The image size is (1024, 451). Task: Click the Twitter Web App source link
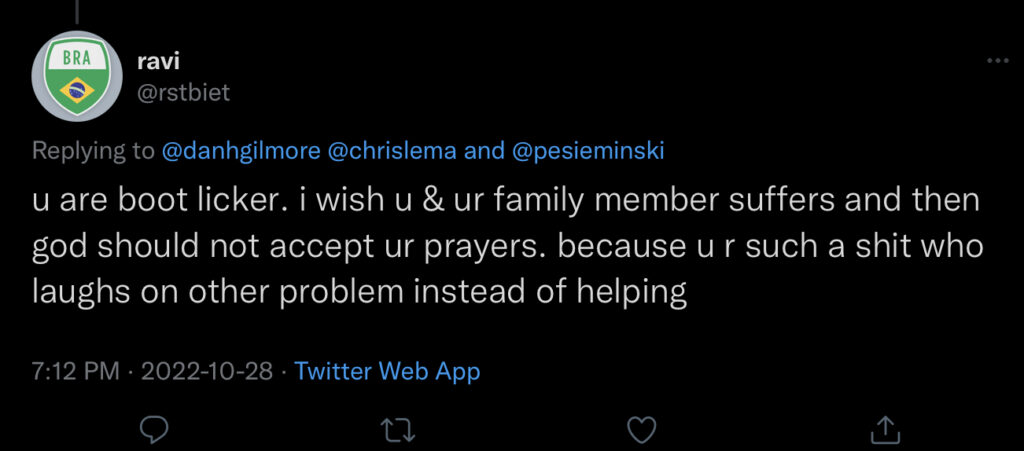click(388, 371)
